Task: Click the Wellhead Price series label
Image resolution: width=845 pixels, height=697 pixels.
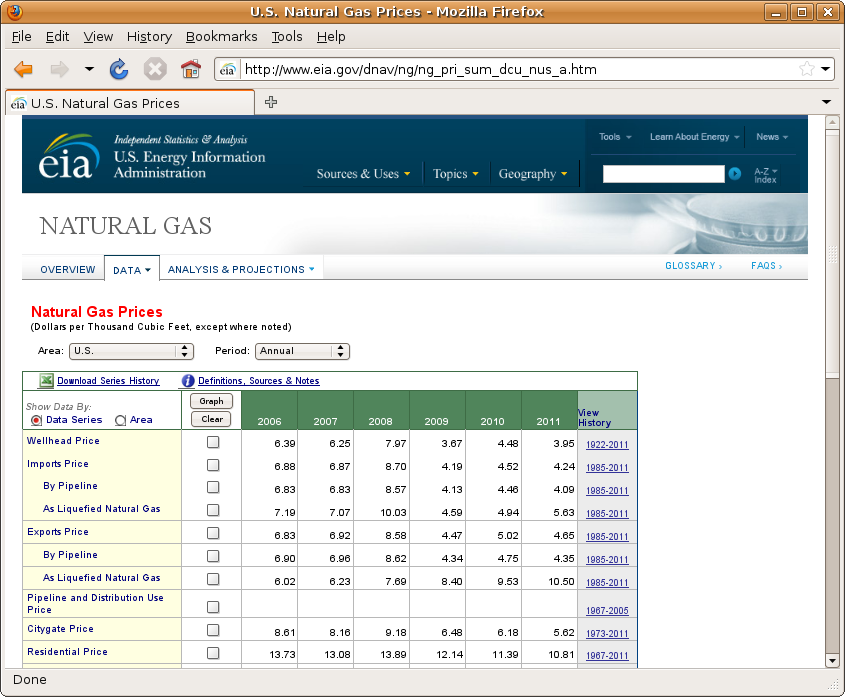Action: [64, 440]
